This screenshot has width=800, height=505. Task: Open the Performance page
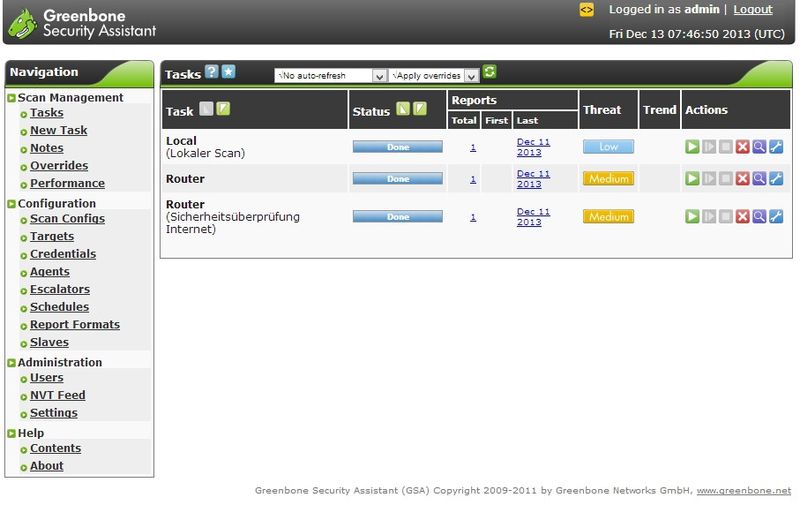click(x=67, y=183)
